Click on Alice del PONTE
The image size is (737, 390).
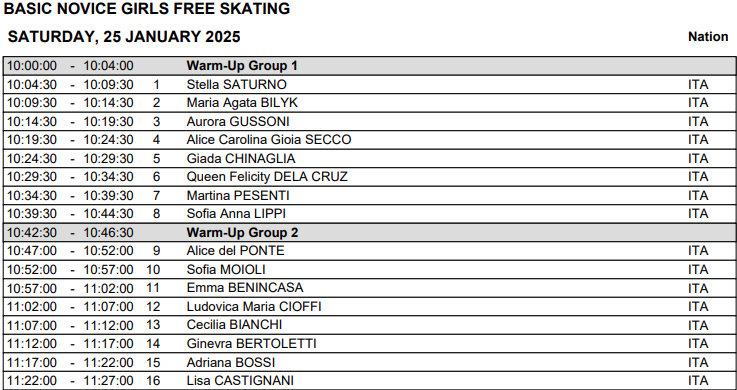[x=235, y=251]
